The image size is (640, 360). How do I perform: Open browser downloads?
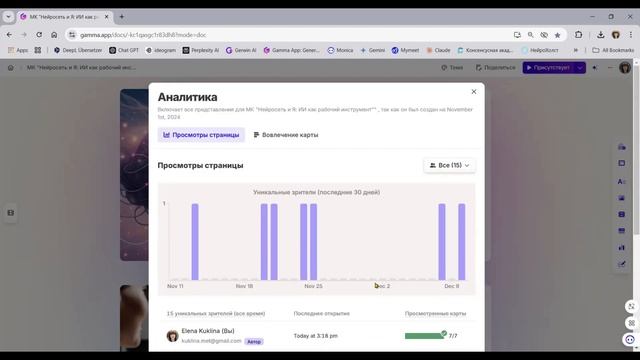(x=600, y=35)
